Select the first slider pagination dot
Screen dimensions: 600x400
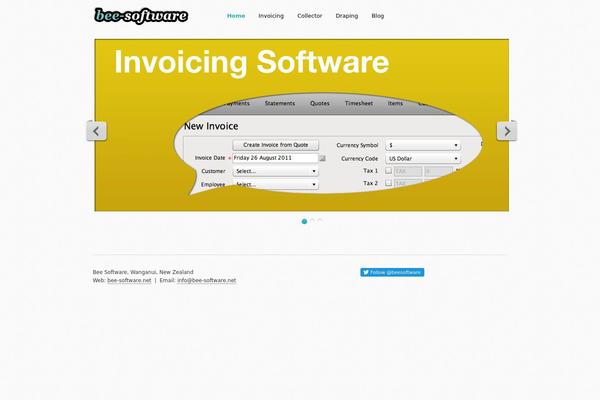(x=304, y=221)
